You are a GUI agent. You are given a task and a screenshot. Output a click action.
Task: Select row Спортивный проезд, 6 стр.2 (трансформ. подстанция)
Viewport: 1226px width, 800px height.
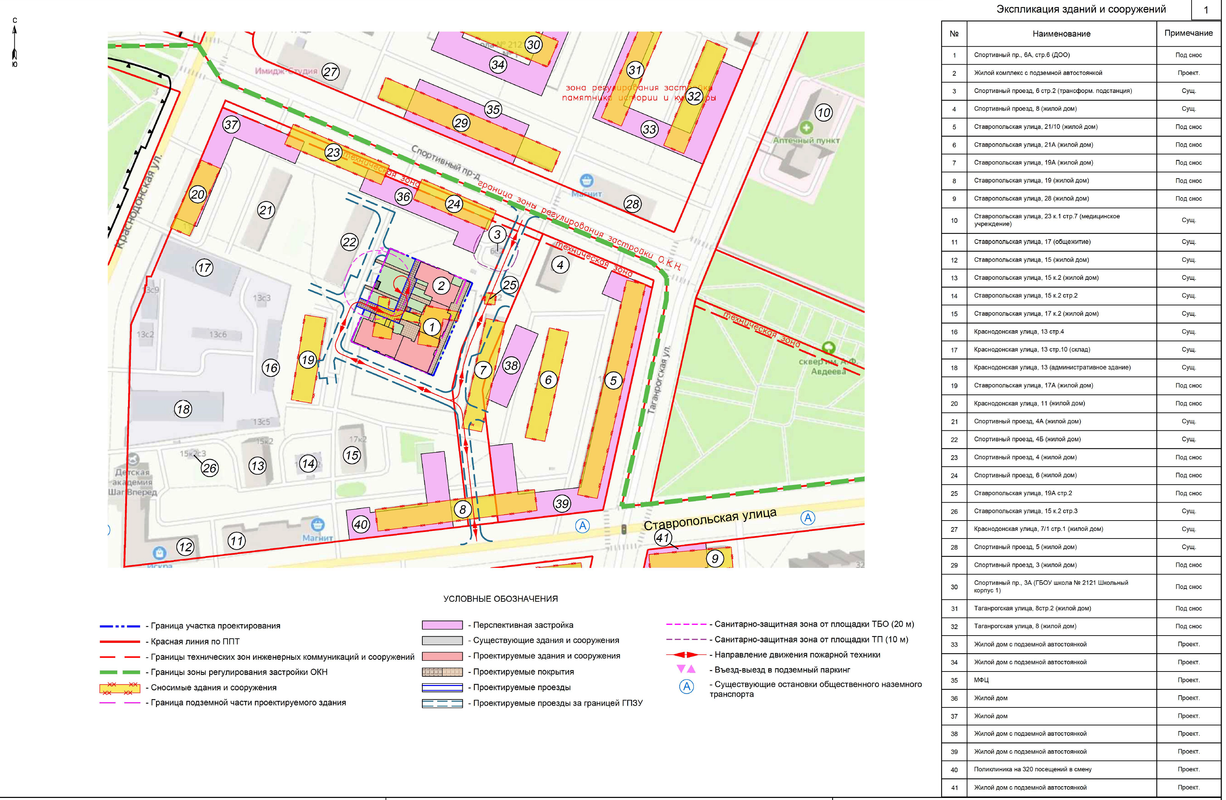click(x=1080, y=91)
